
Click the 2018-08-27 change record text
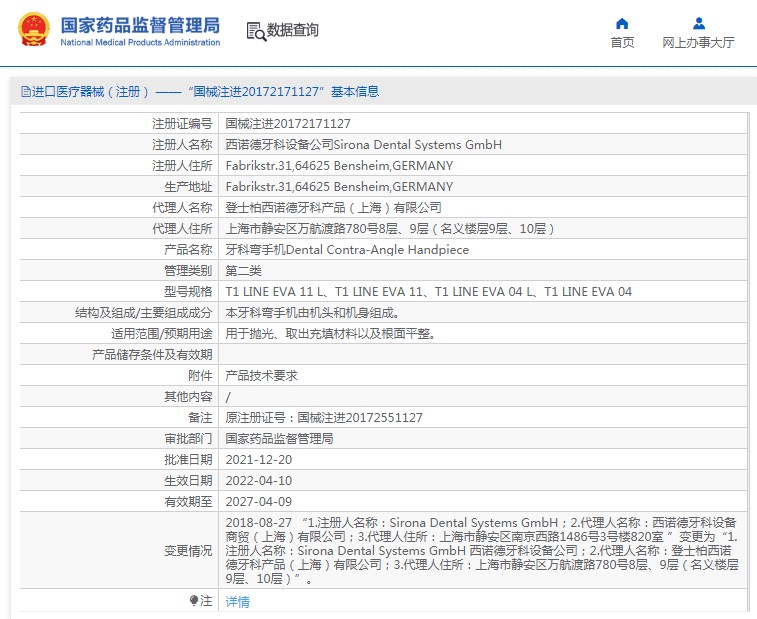pyautogui.click(x=482, y=550)
